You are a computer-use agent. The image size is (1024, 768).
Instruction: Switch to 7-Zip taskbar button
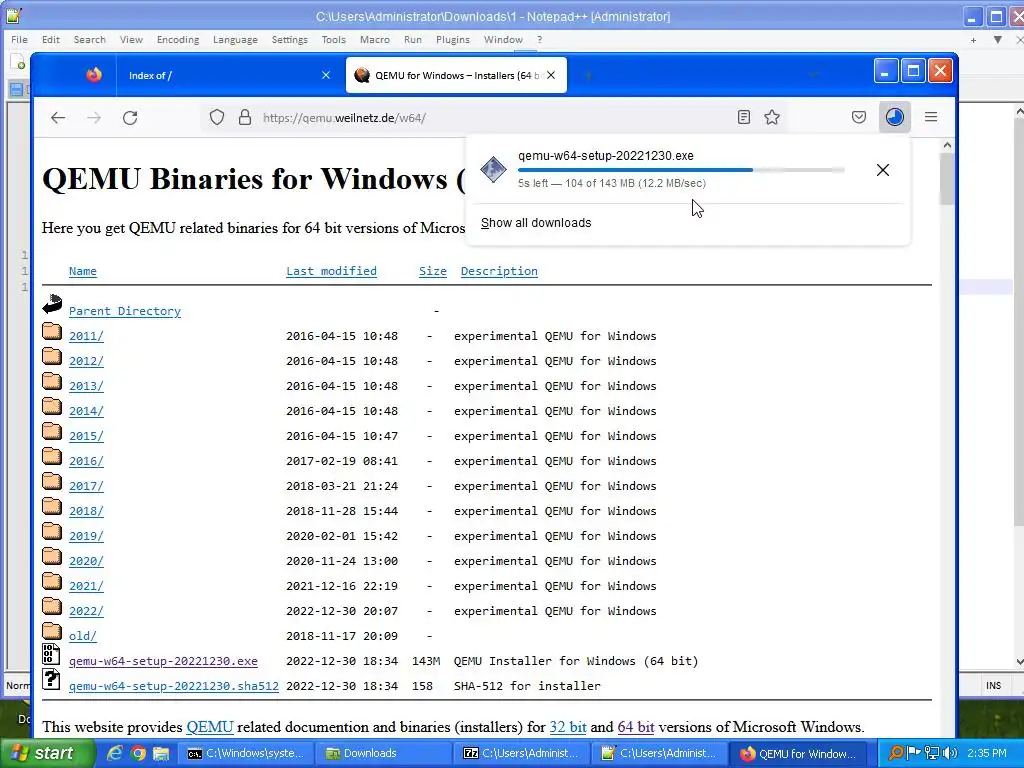(520, 753)
